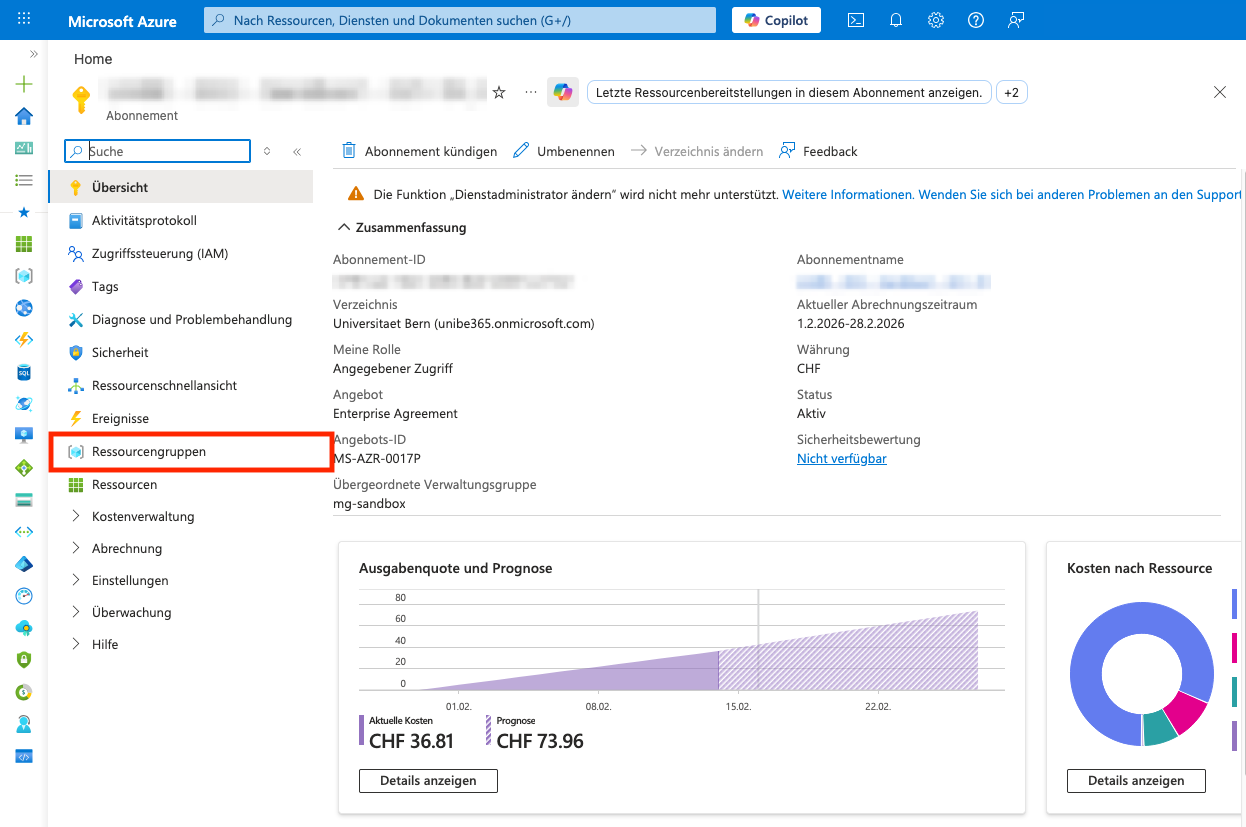Viewport: 1246px width, 827px height.
Task: Mark subscription as favorite with star
Action: point(499,93)
